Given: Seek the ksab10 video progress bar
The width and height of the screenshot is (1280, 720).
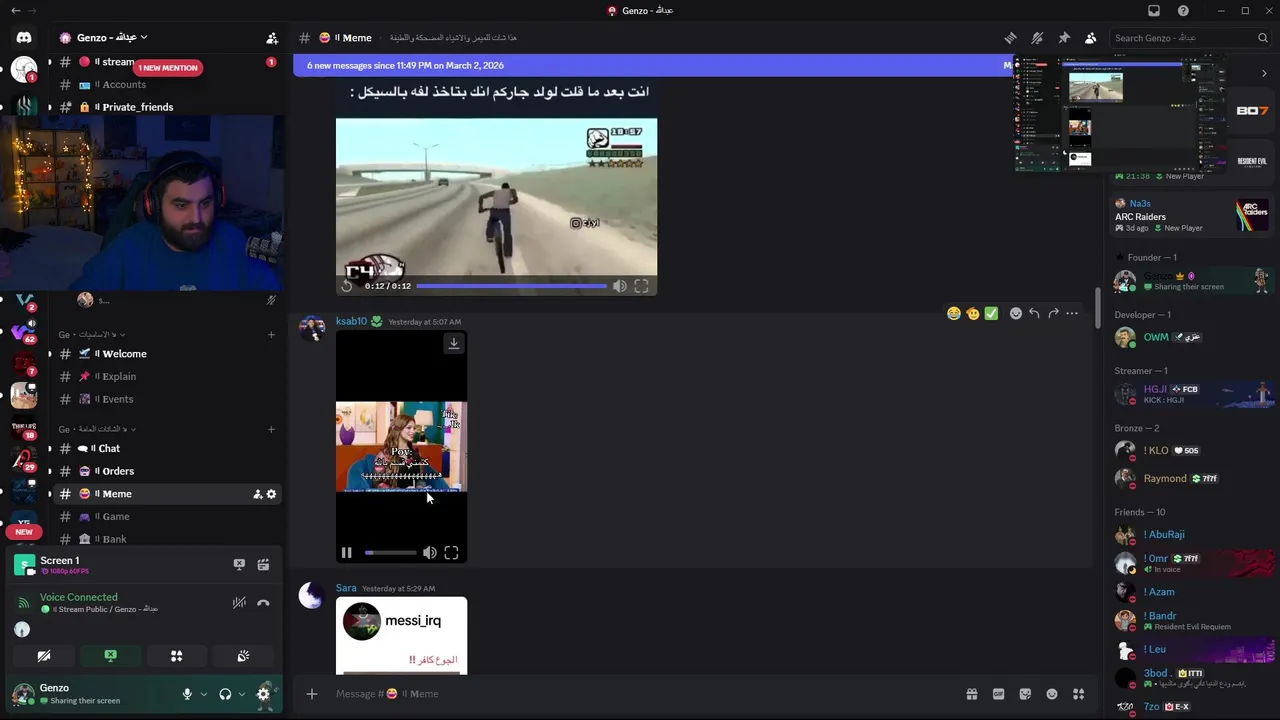Looking at the screenshot, I should (390, 553).
